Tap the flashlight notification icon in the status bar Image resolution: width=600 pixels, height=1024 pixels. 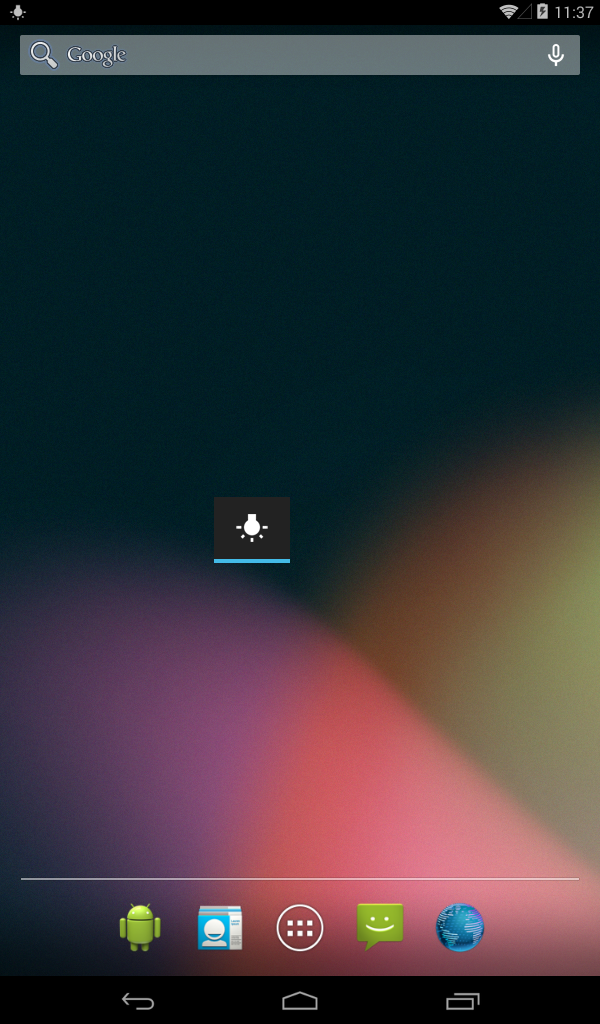(18, 12)
